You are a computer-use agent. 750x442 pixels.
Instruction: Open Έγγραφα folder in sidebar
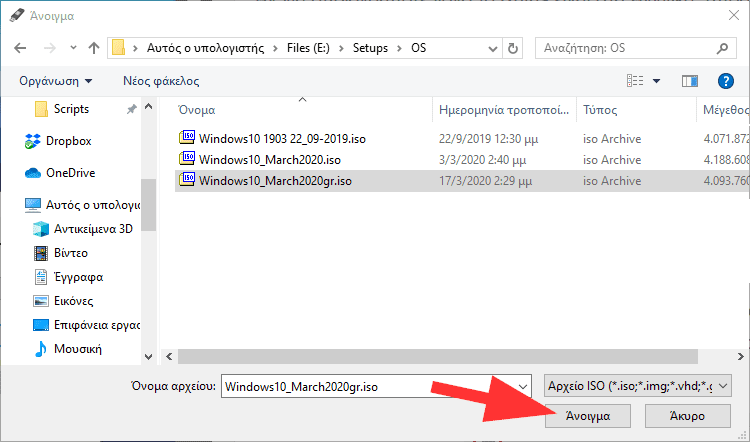(x=68, y=277)
